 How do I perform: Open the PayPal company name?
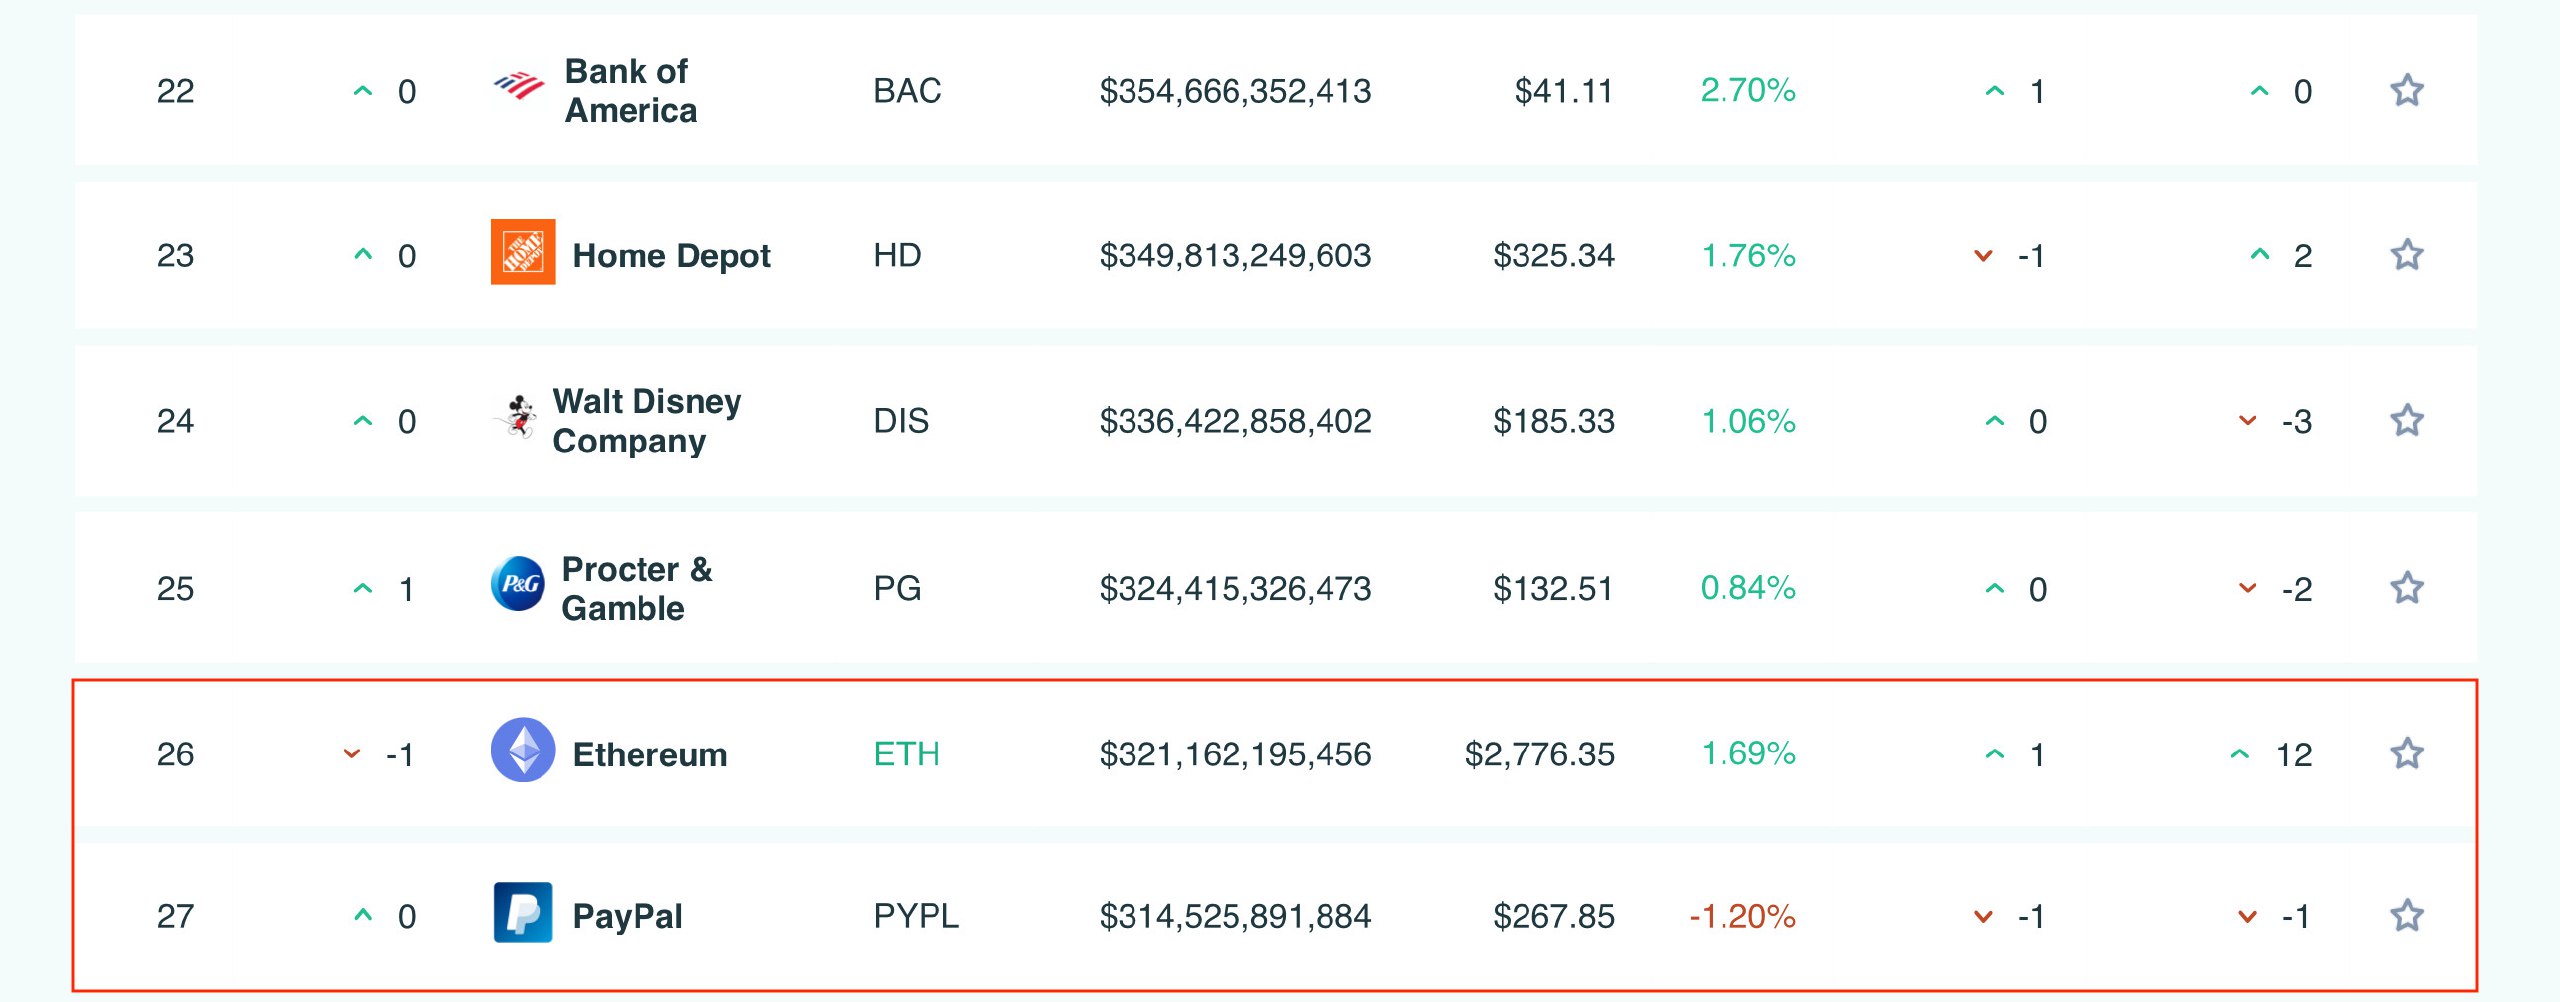[627, 916]
